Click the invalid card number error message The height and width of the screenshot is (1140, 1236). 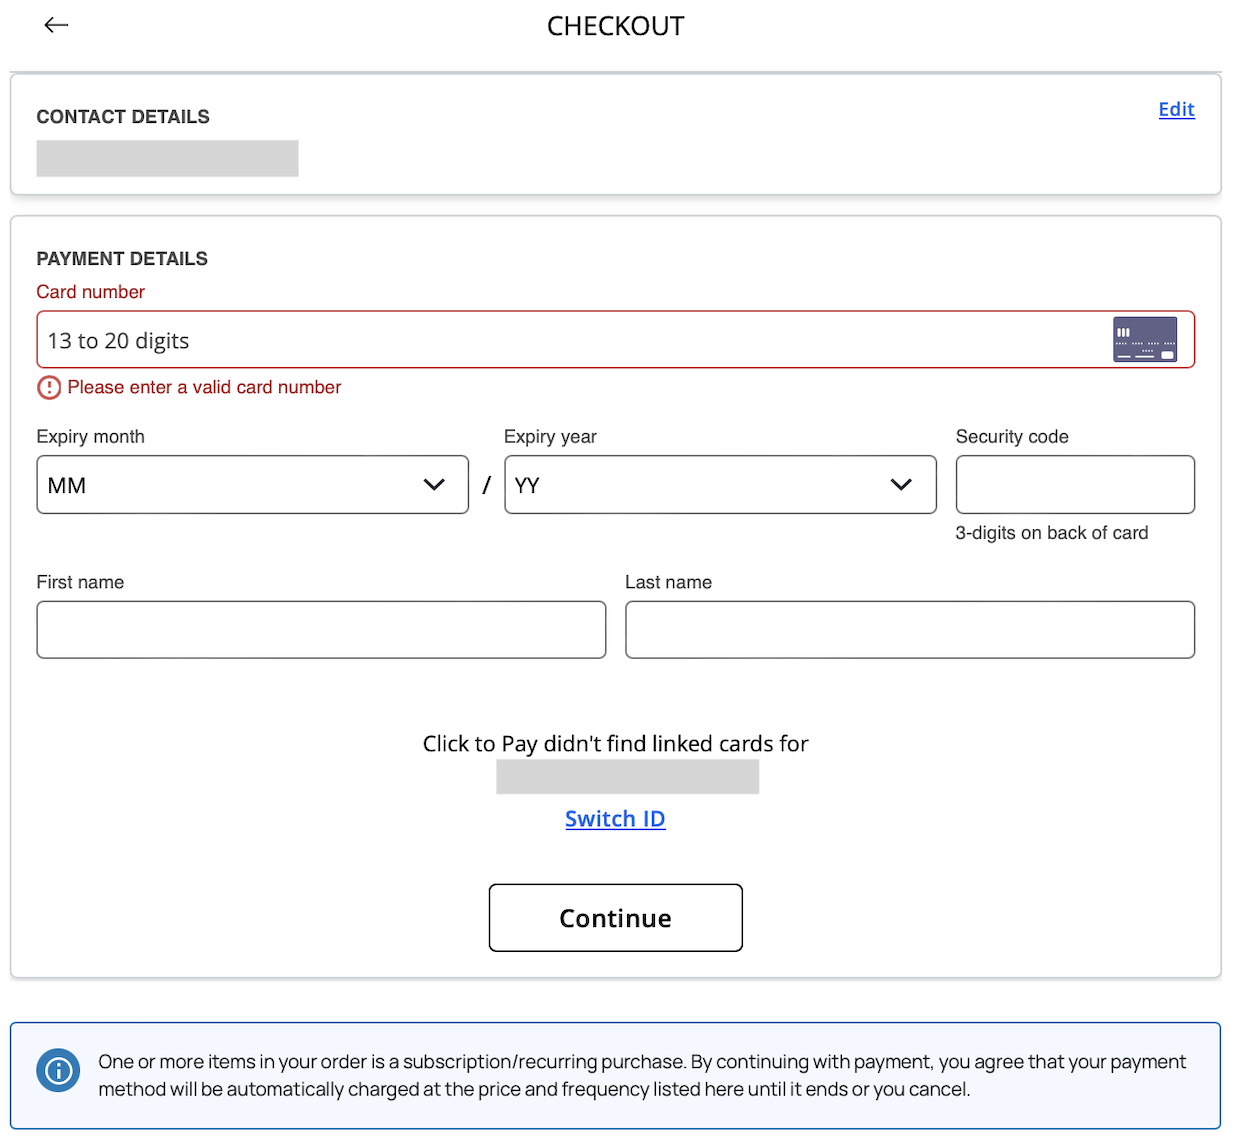pos(204,388)
